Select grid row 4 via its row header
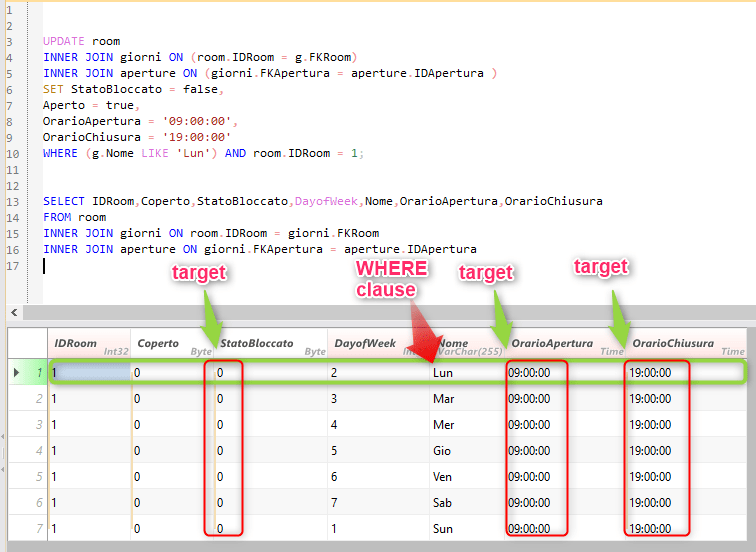 click(x=27, y=451)
